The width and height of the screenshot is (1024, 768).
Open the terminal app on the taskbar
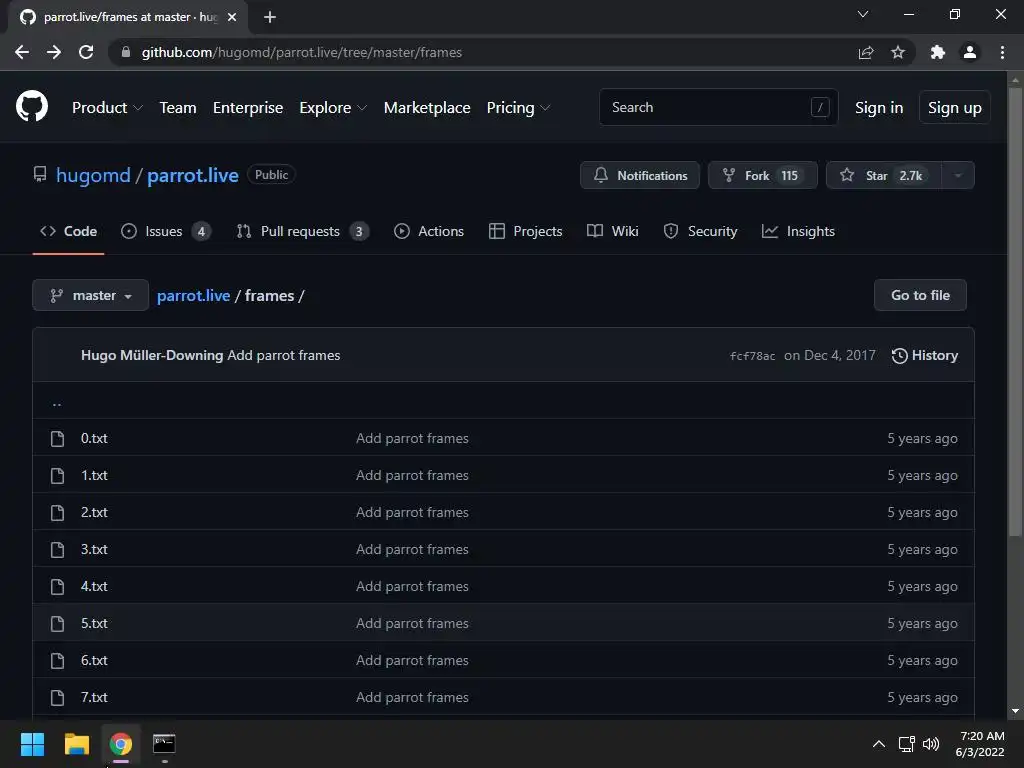tap(164, 744)
